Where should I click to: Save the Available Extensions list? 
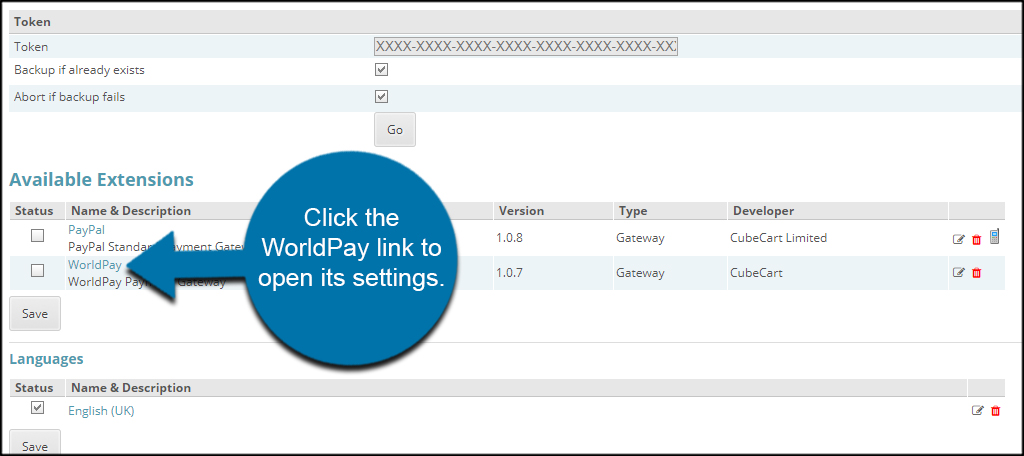(35, 314)
